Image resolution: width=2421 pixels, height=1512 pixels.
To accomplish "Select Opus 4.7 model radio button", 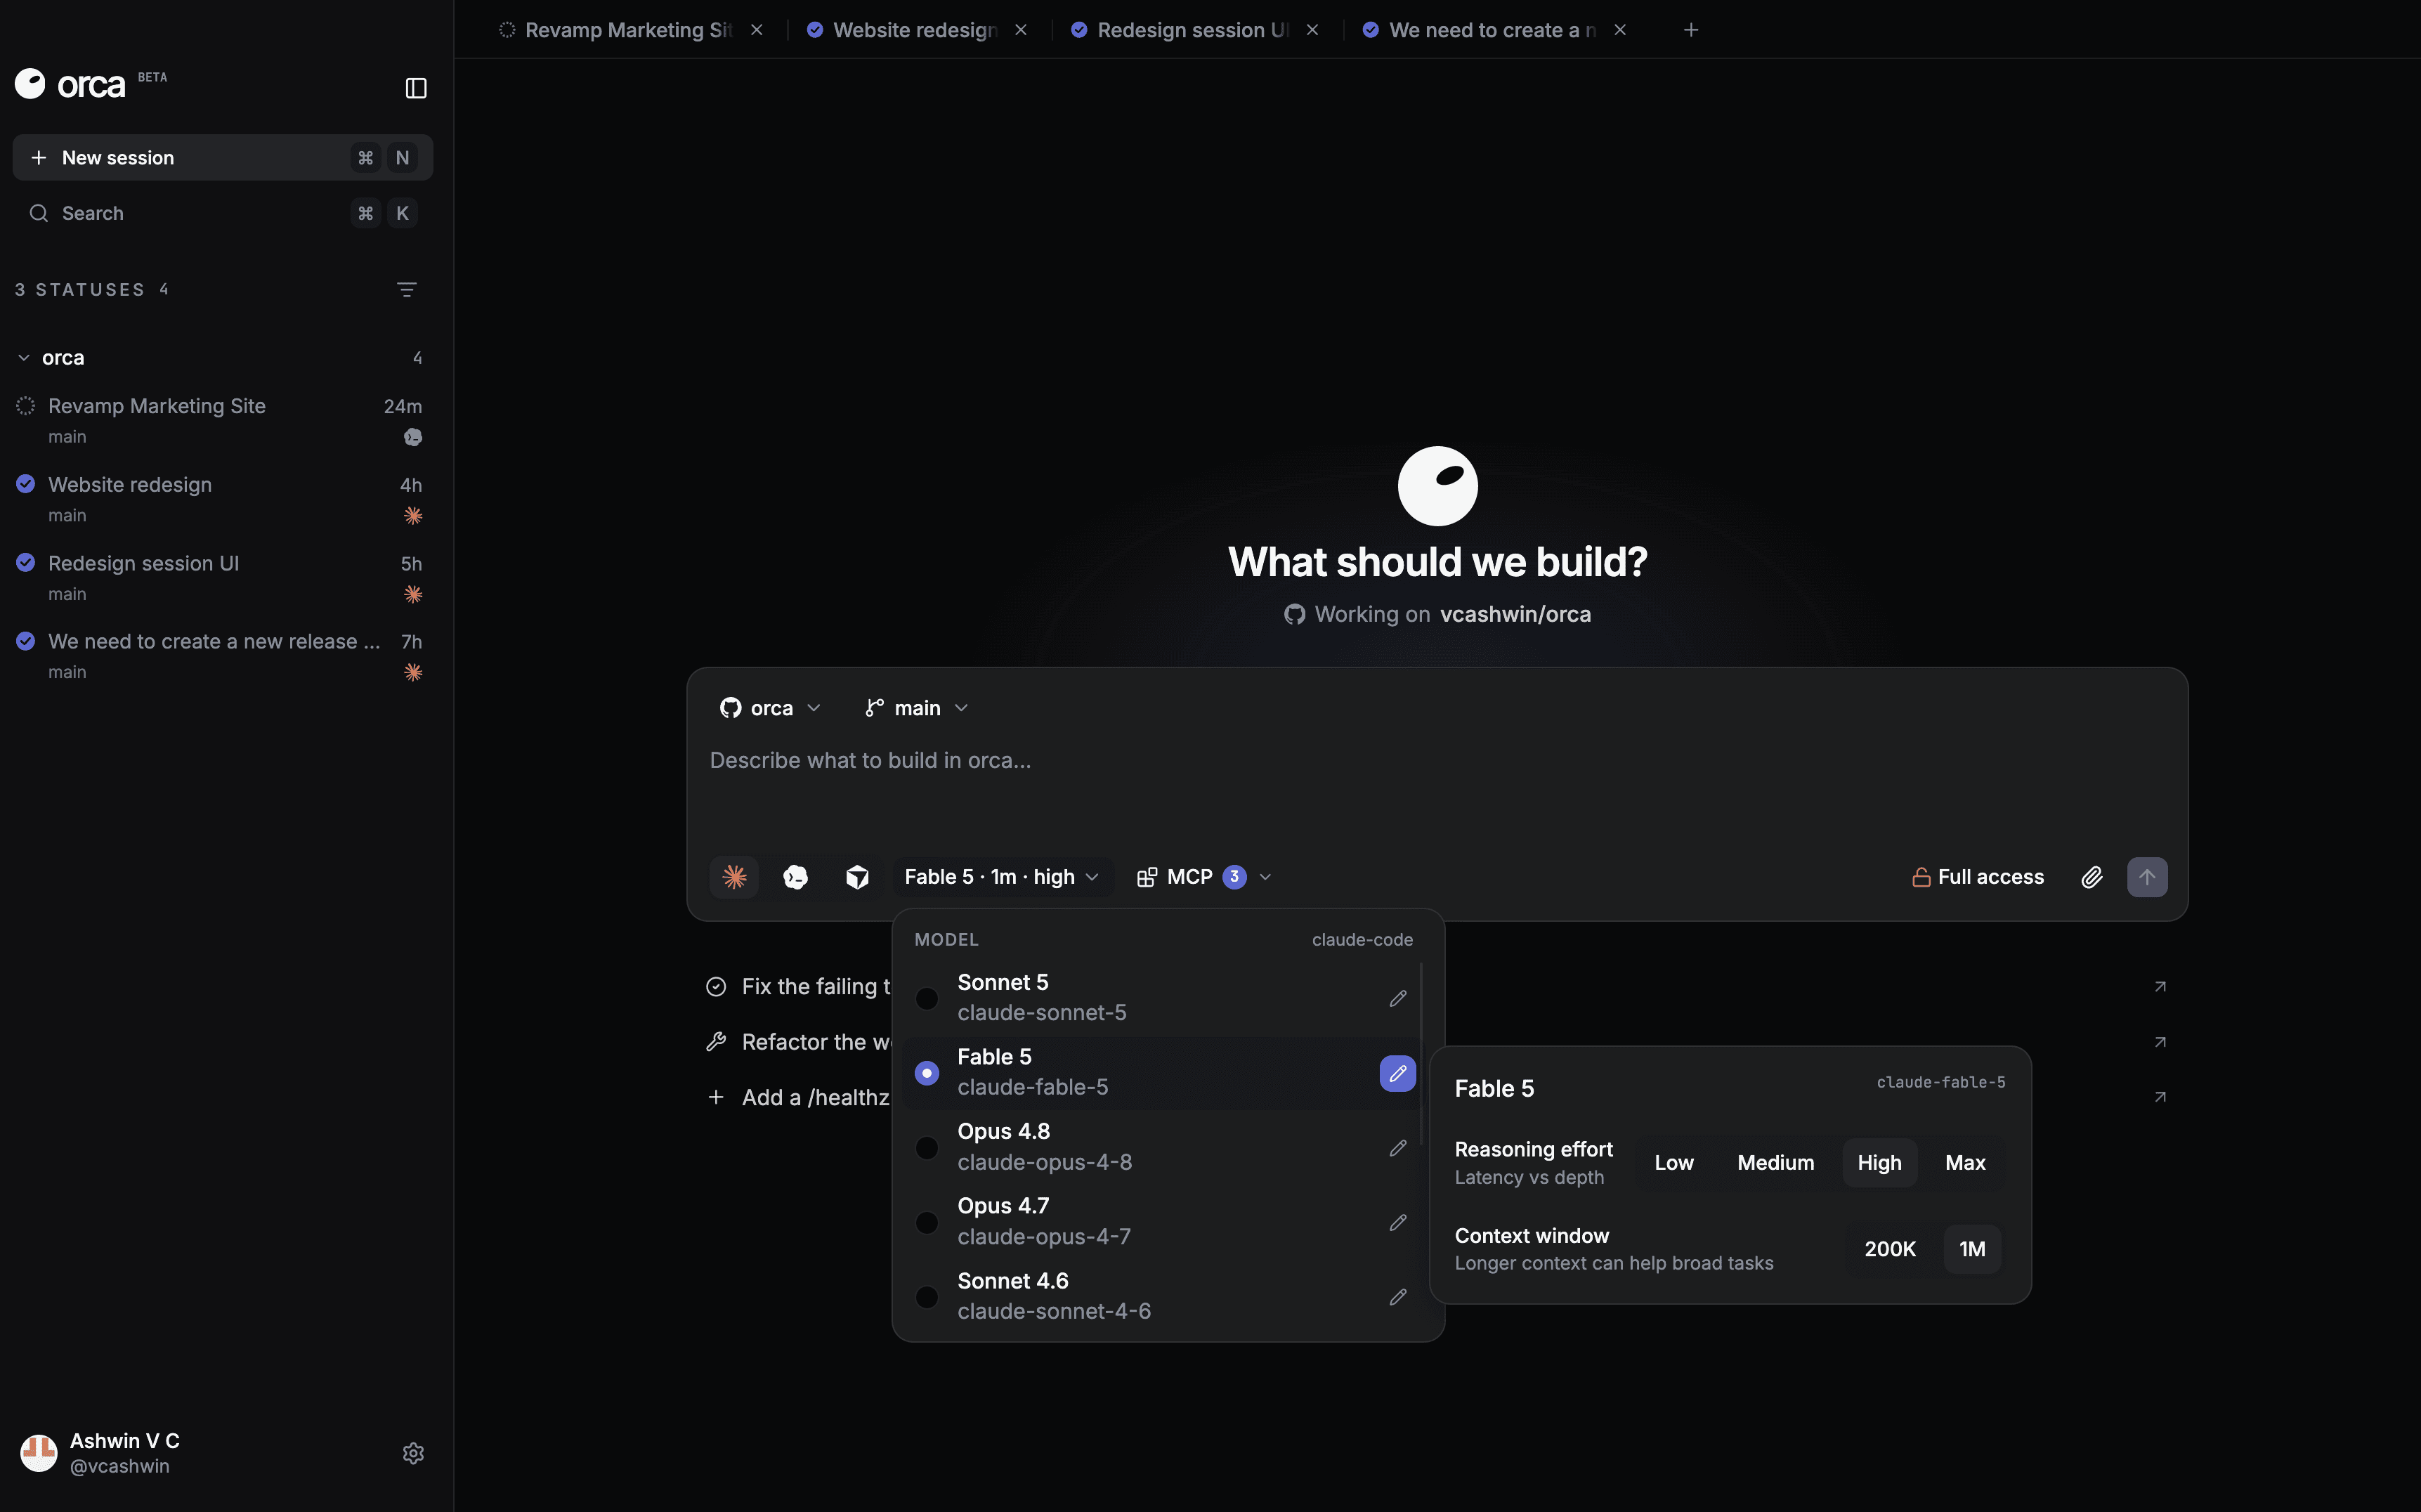I will pyautogui.click(x=927, y=1222).
